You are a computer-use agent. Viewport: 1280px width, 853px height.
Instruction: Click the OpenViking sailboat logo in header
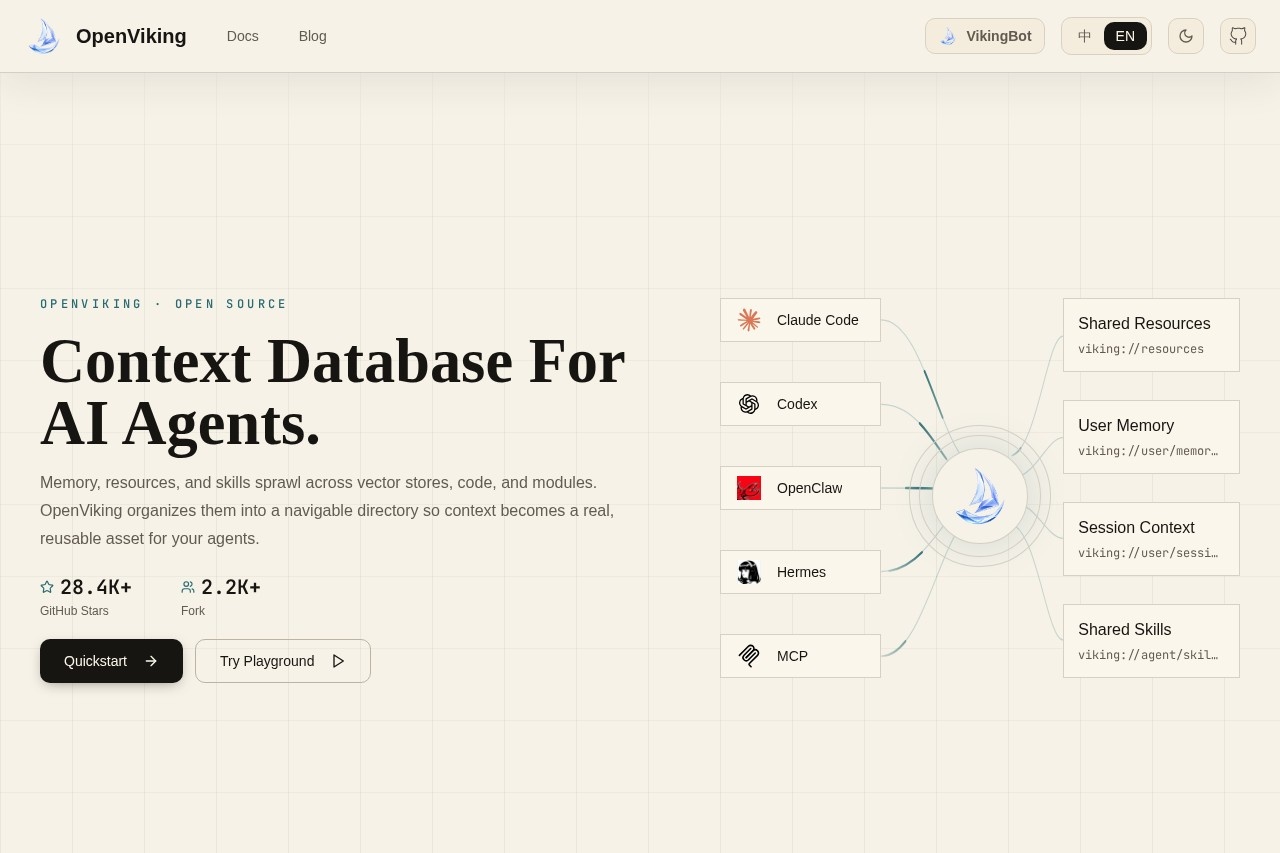coord(44,36)
